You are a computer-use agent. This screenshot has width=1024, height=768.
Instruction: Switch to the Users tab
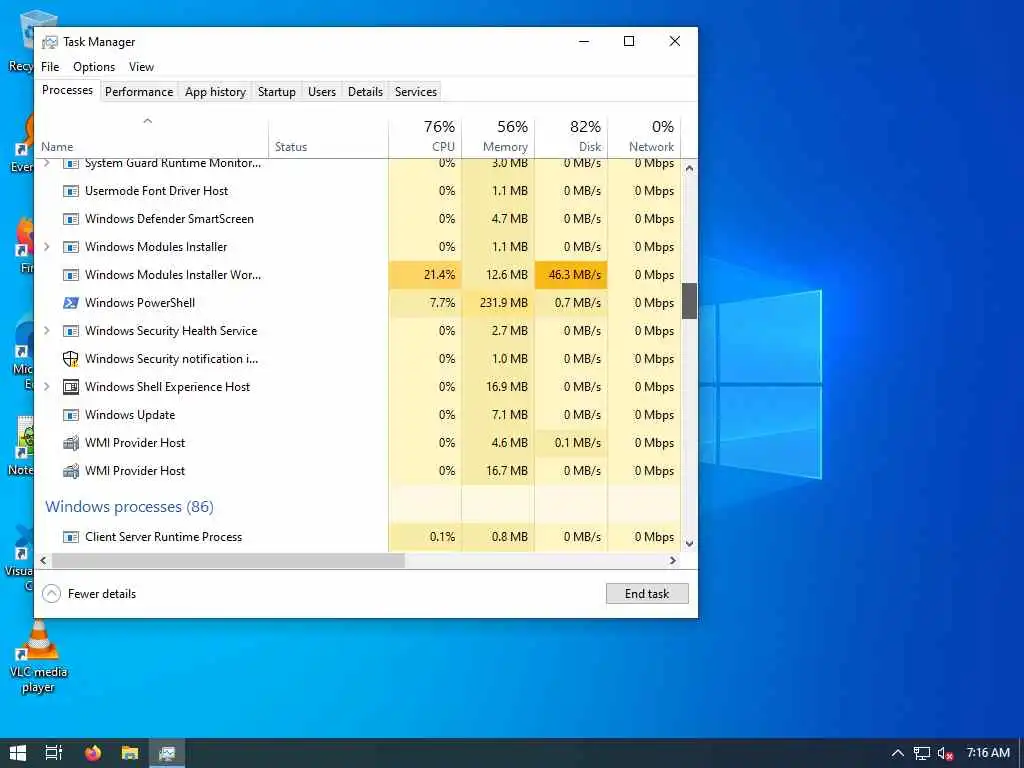click(322, 92)
